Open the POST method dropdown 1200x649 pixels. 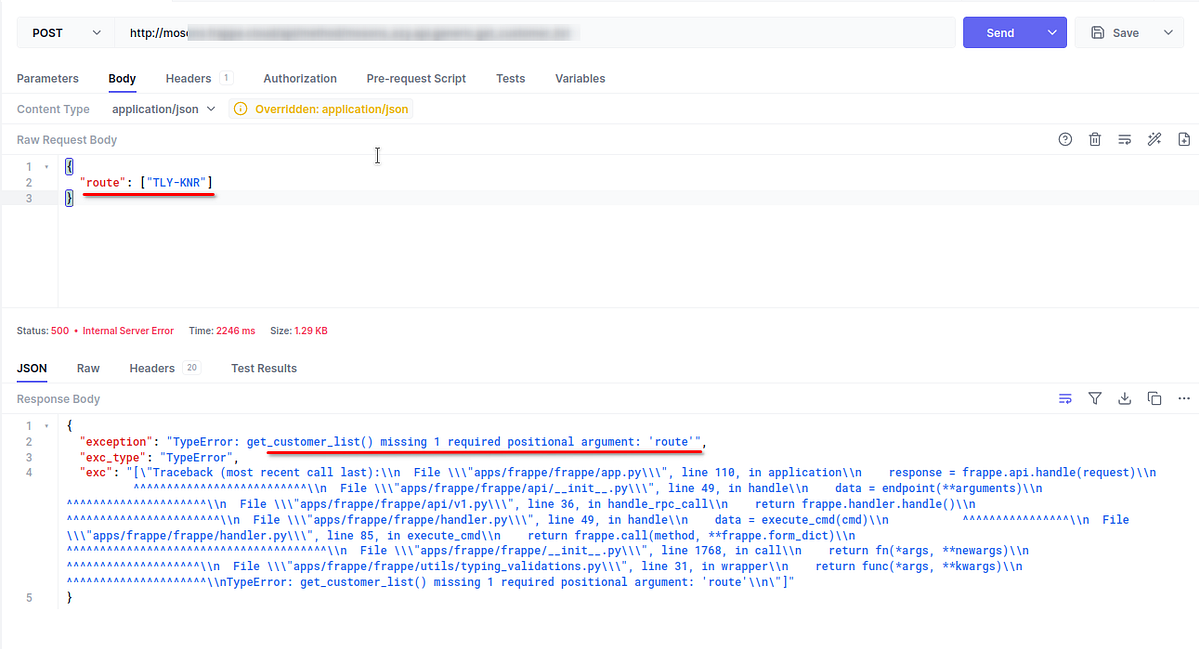tap(64, 32)
